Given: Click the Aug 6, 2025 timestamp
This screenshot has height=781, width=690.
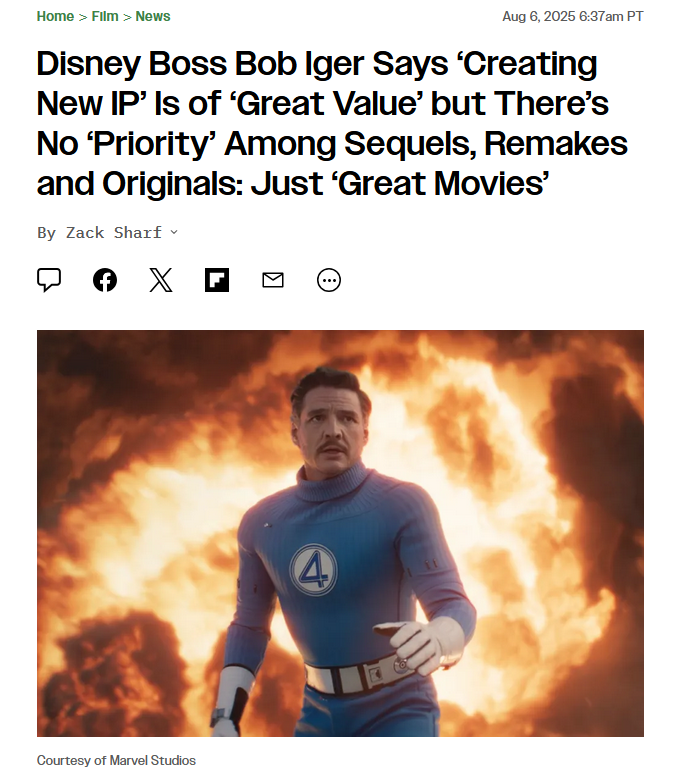Looking at the screenshot, I should pyautogui.click(x=573, y=16).
